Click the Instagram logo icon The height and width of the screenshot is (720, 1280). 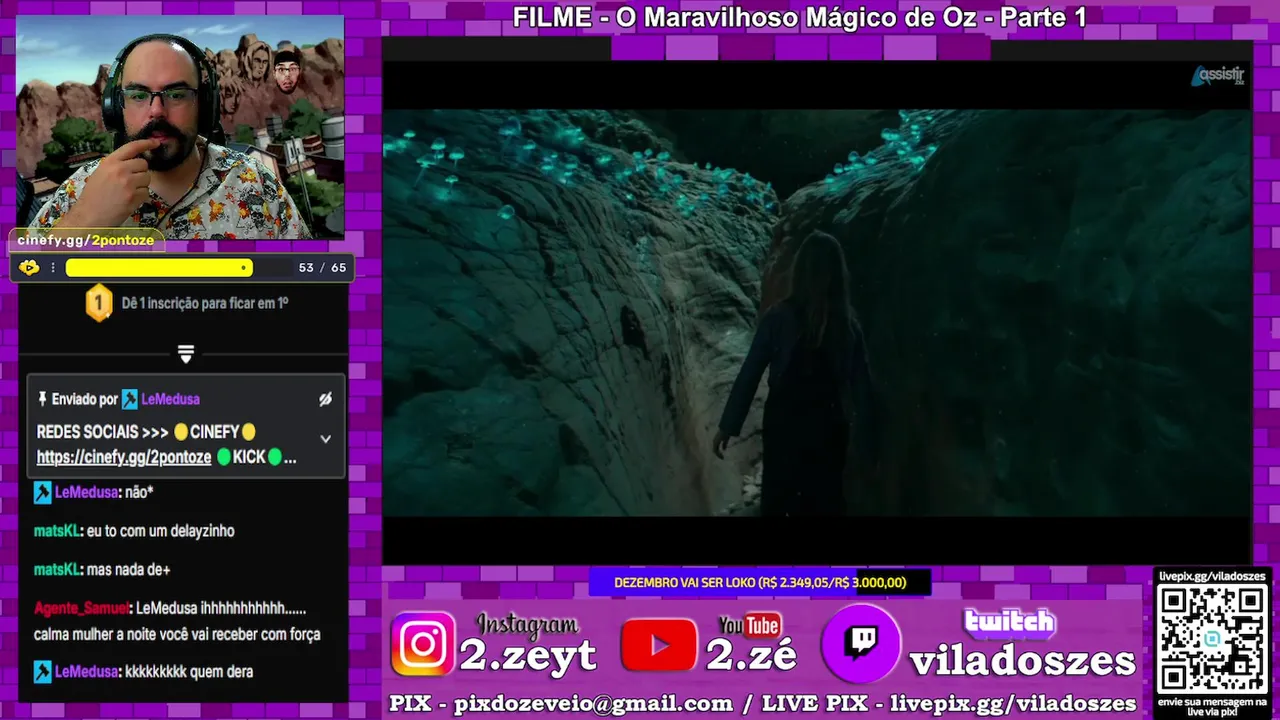coord(423,644)
